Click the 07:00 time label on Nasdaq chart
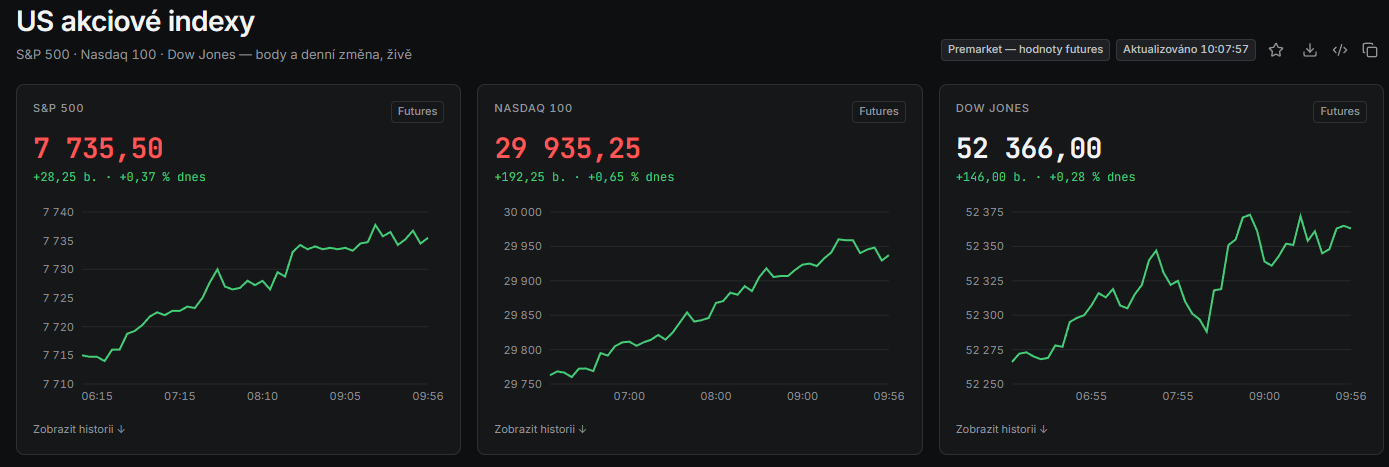 click(x=629, y=396)
